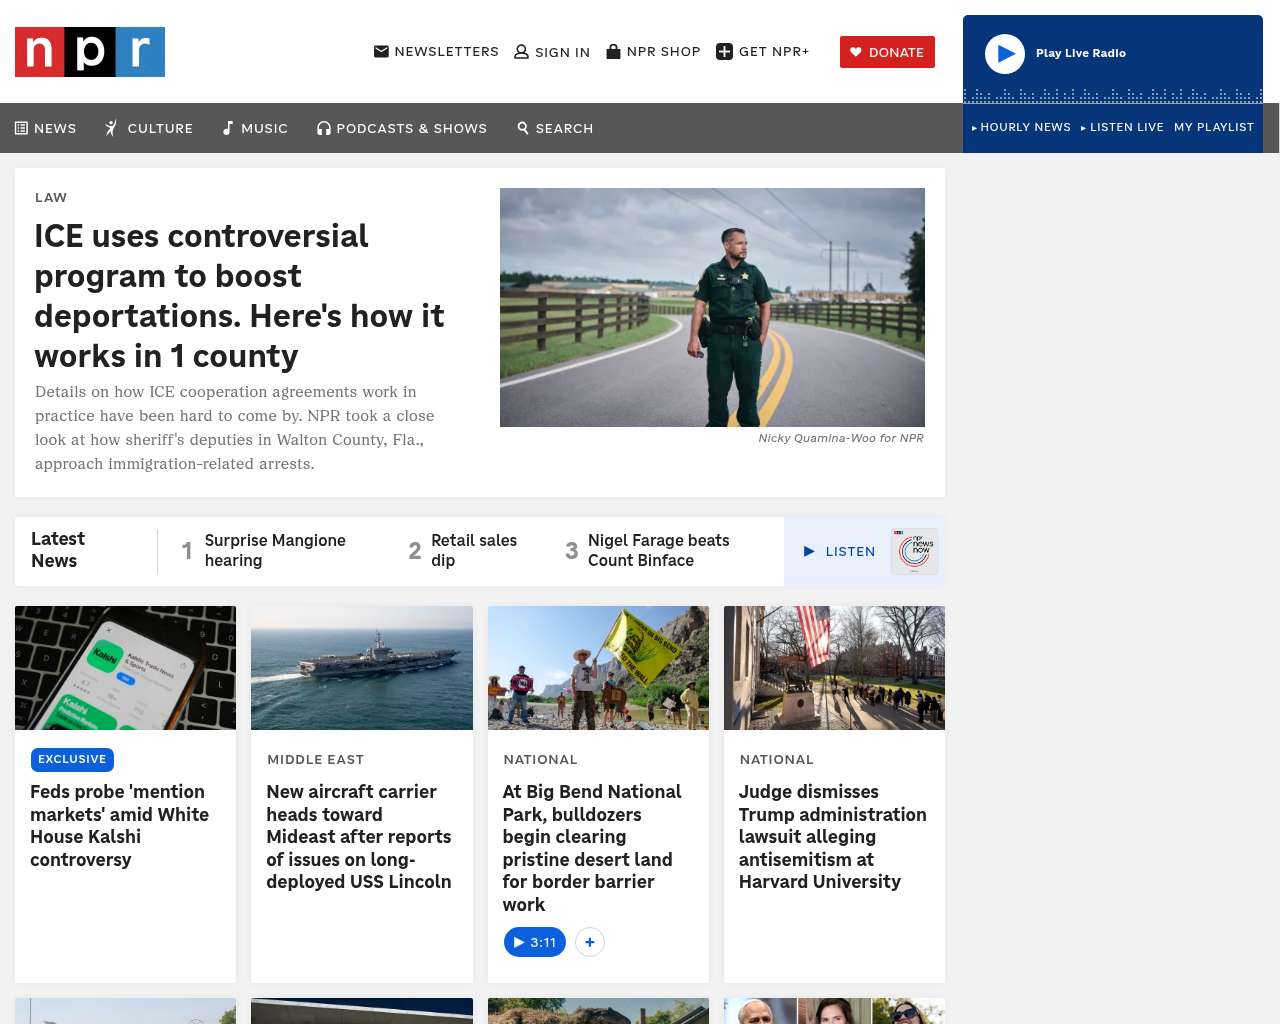
Task: Click the NPR Shop bag icon
Action: point(614,51)
